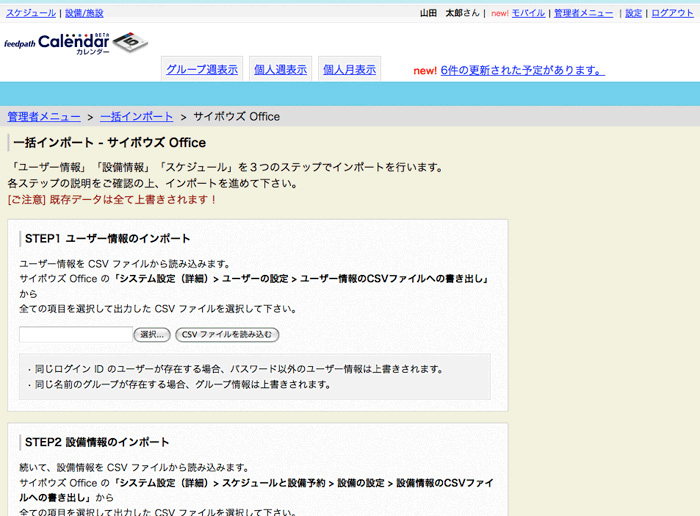Click the CSV ファイルを読み込む button

pyautogui.click(x=227, y=334)
